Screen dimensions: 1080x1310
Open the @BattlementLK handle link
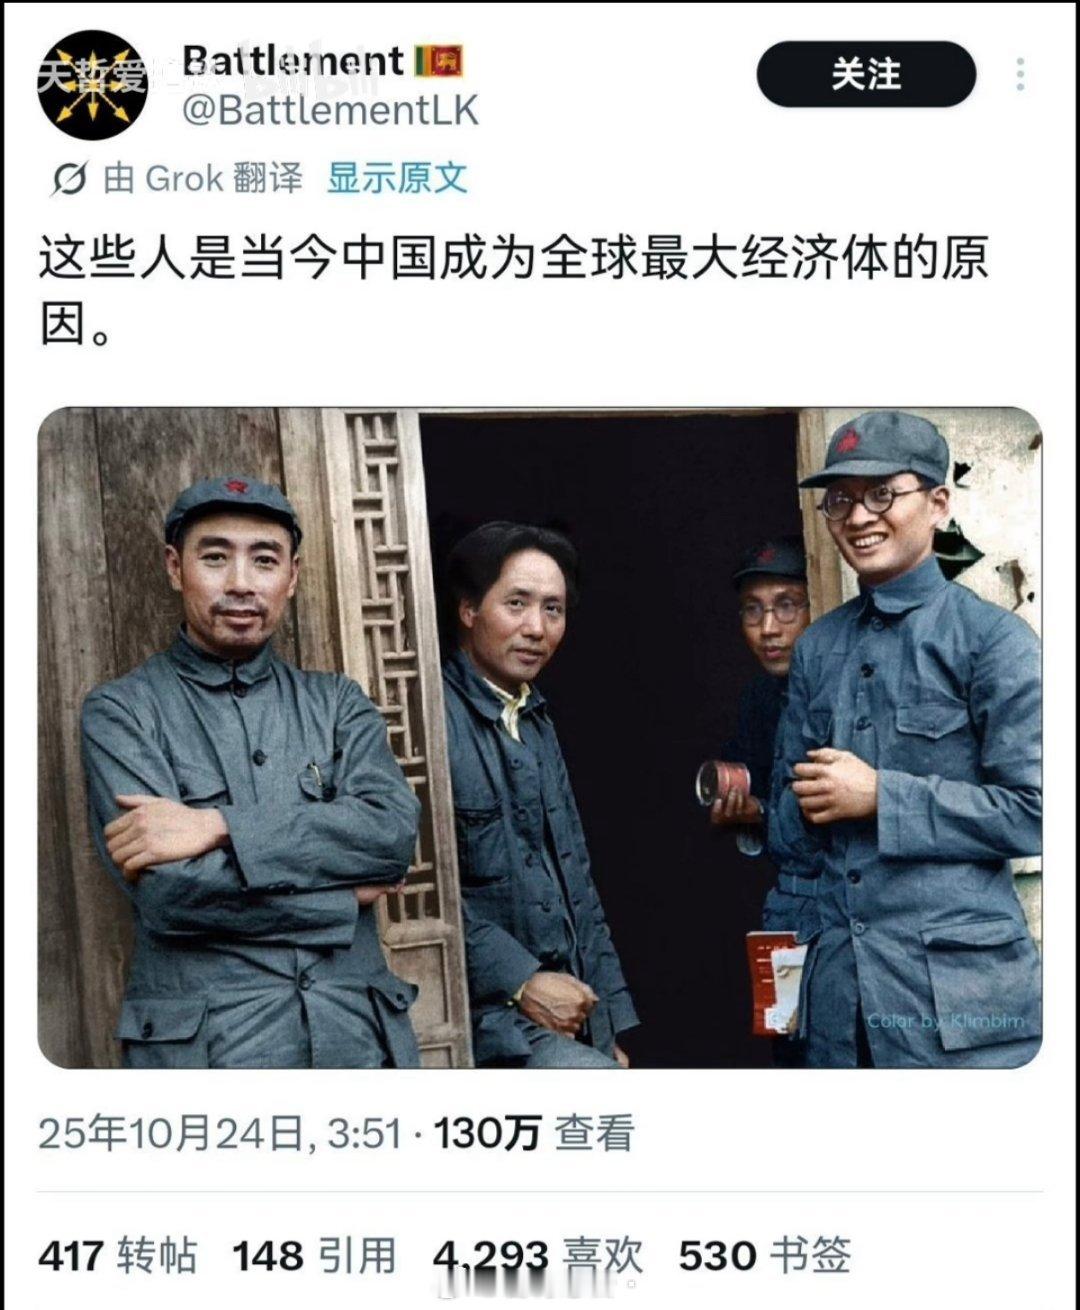tap(330, 111)
